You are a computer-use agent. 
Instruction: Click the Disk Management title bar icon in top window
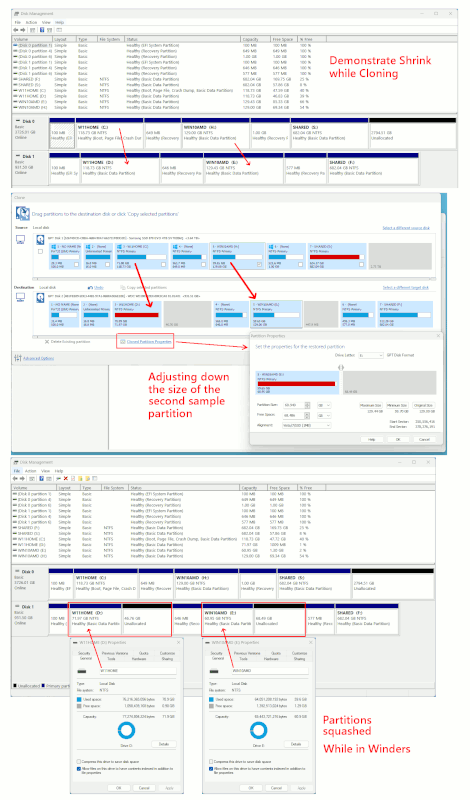click(x=17, y=13)
